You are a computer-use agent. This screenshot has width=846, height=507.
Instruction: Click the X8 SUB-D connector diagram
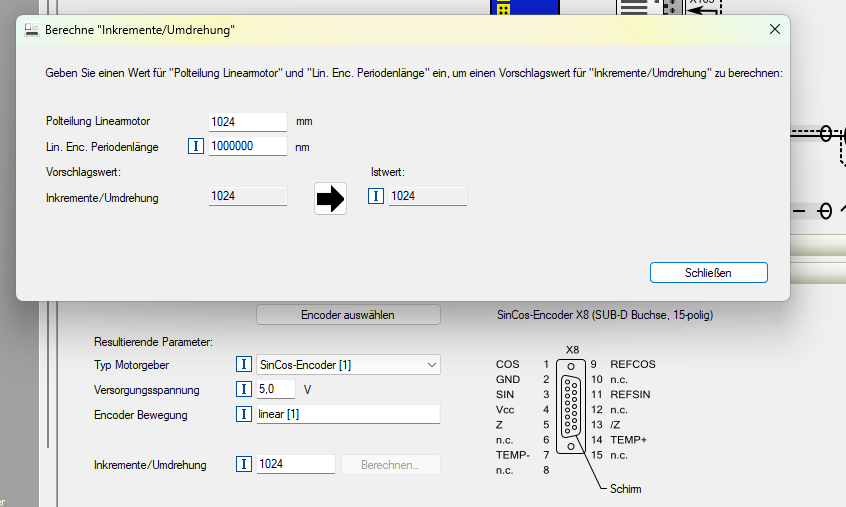click(x=572, y=413)
